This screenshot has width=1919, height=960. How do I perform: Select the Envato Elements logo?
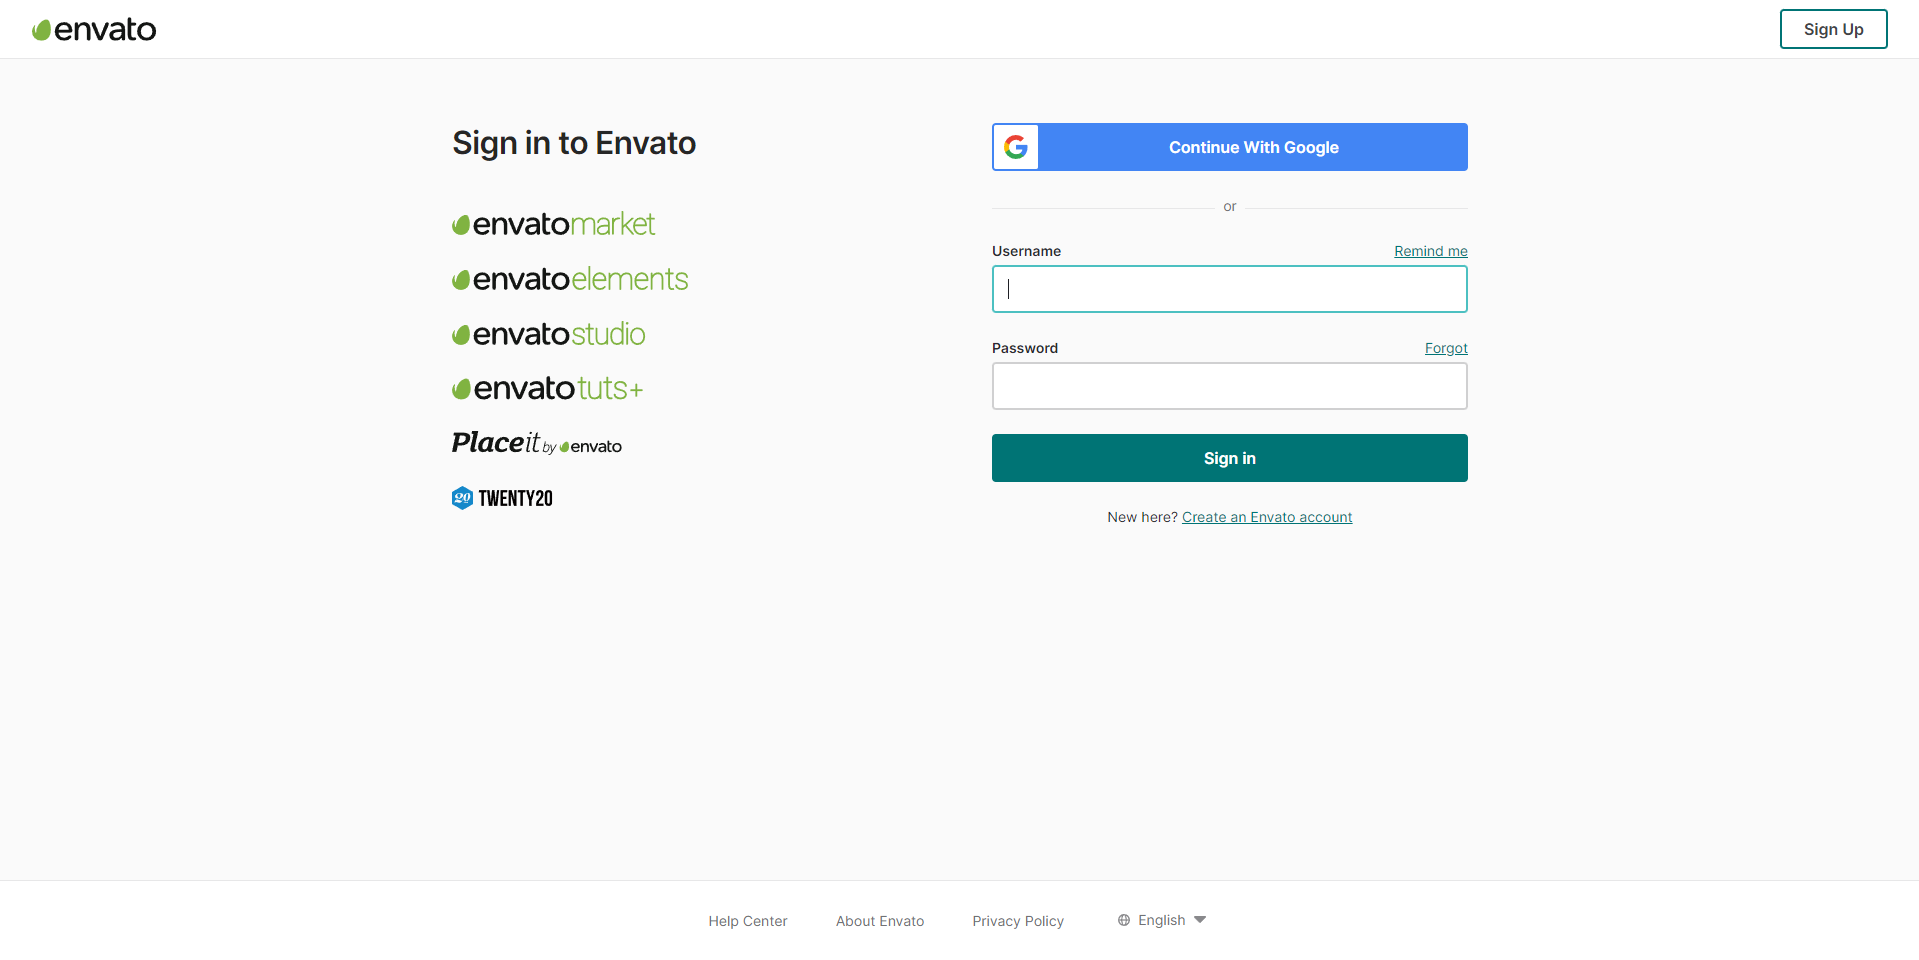click(569, 279)
